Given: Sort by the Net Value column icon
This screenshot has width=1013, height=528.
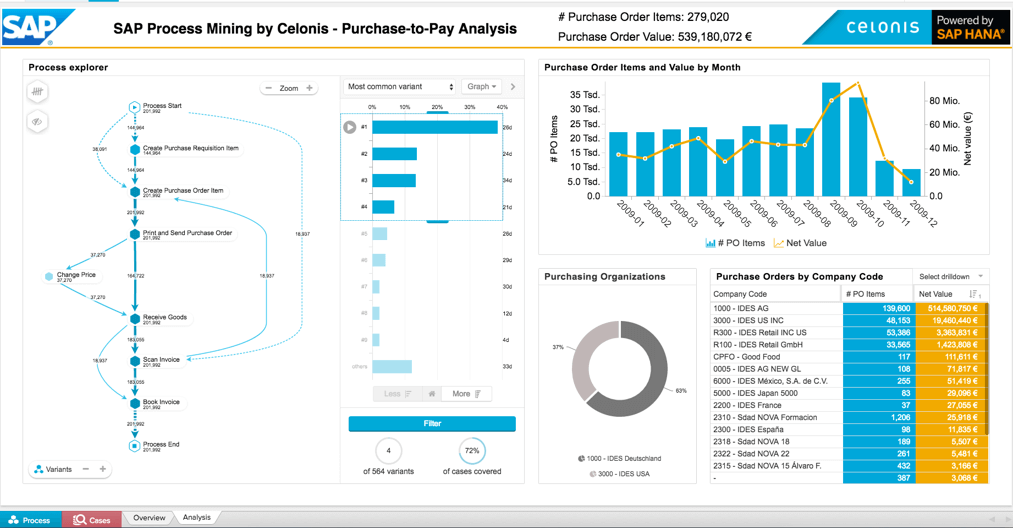Looking at the screenshot, I should click(x=976, y=294).
